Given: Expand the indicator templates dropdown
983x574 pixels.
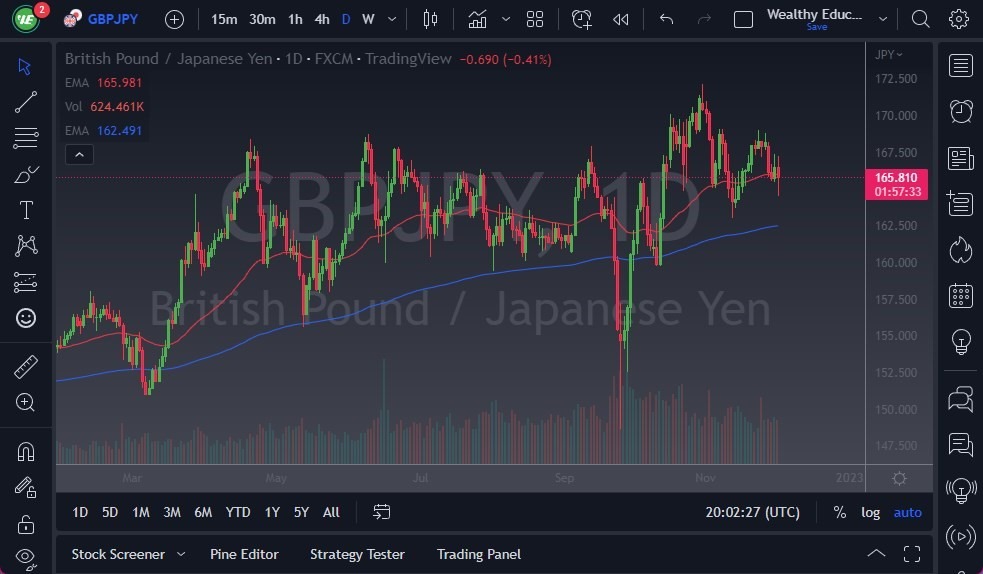Looking at the screenshot, I should tap(506, 19).
